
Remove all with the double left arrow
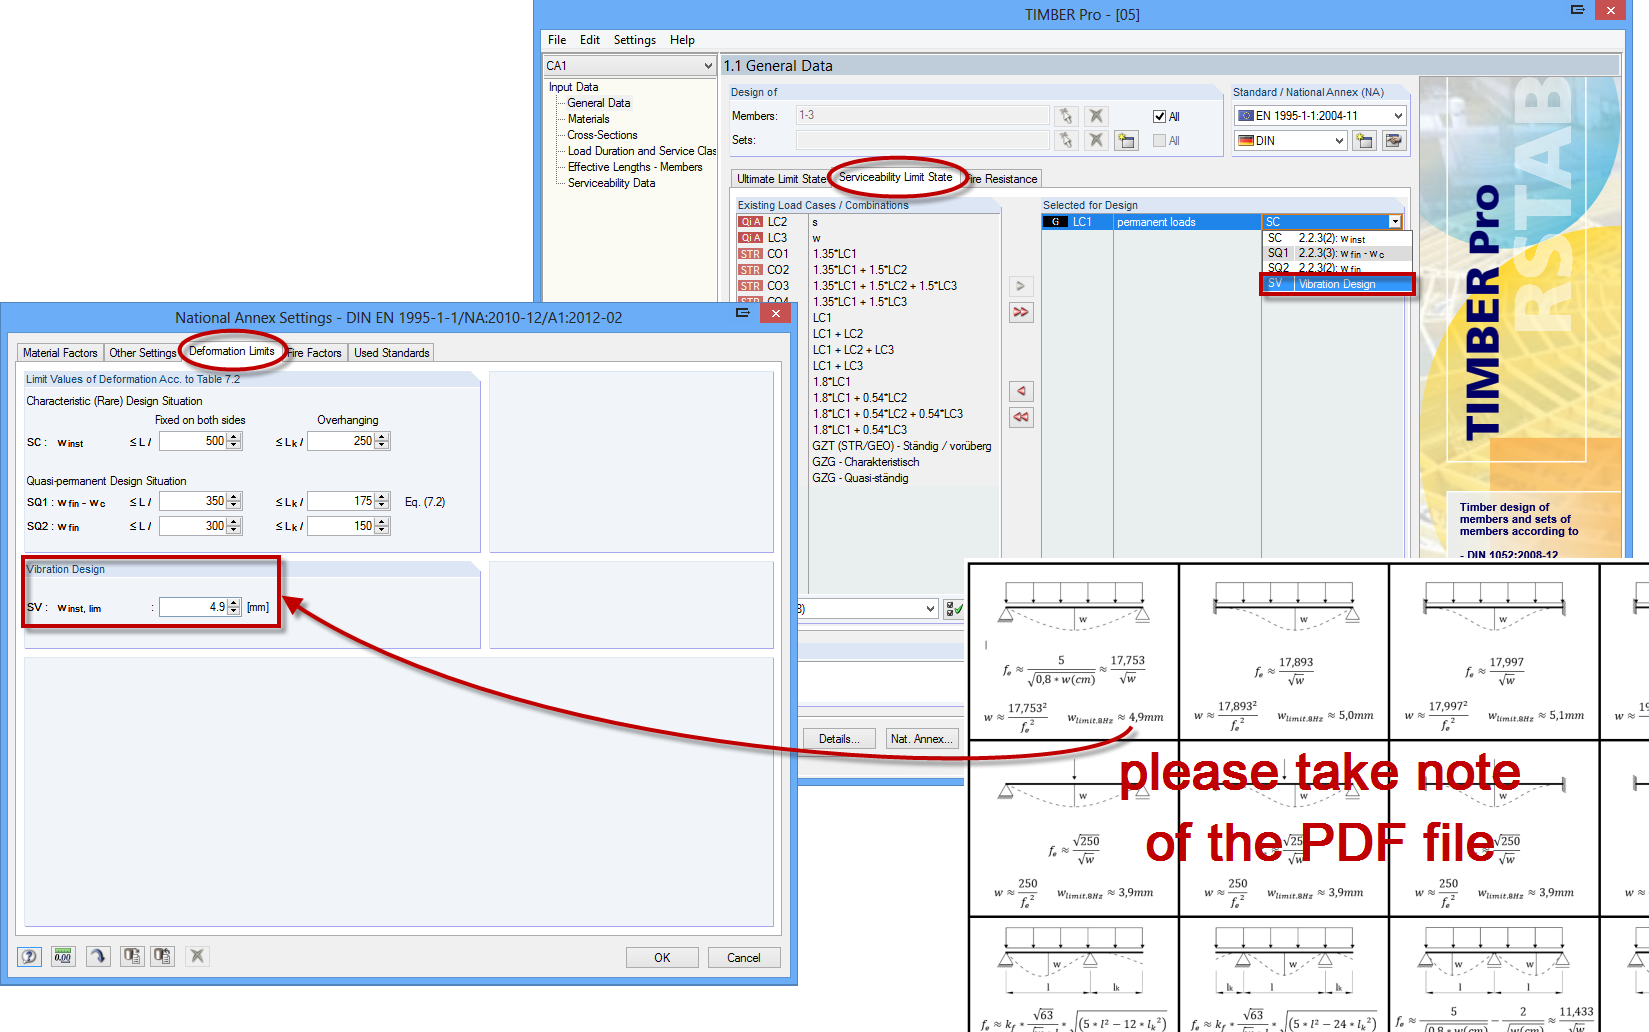[x=1021, y=417]
